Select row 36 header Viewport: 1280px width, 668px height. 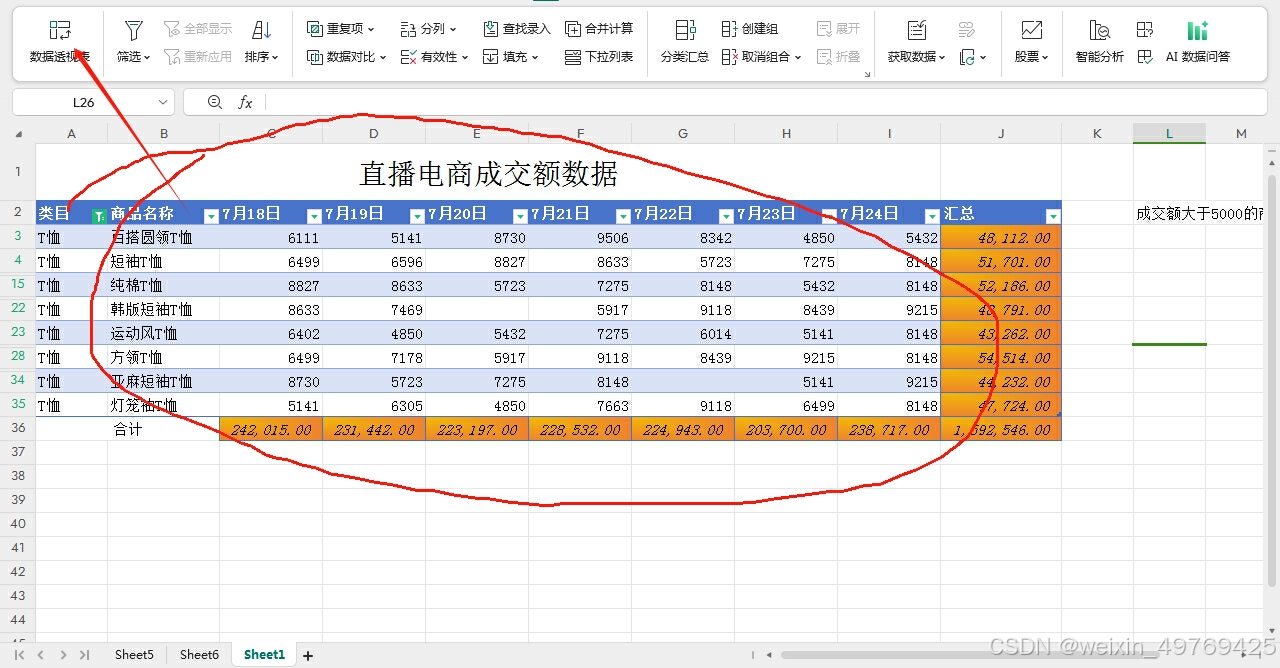click(18, 428)
